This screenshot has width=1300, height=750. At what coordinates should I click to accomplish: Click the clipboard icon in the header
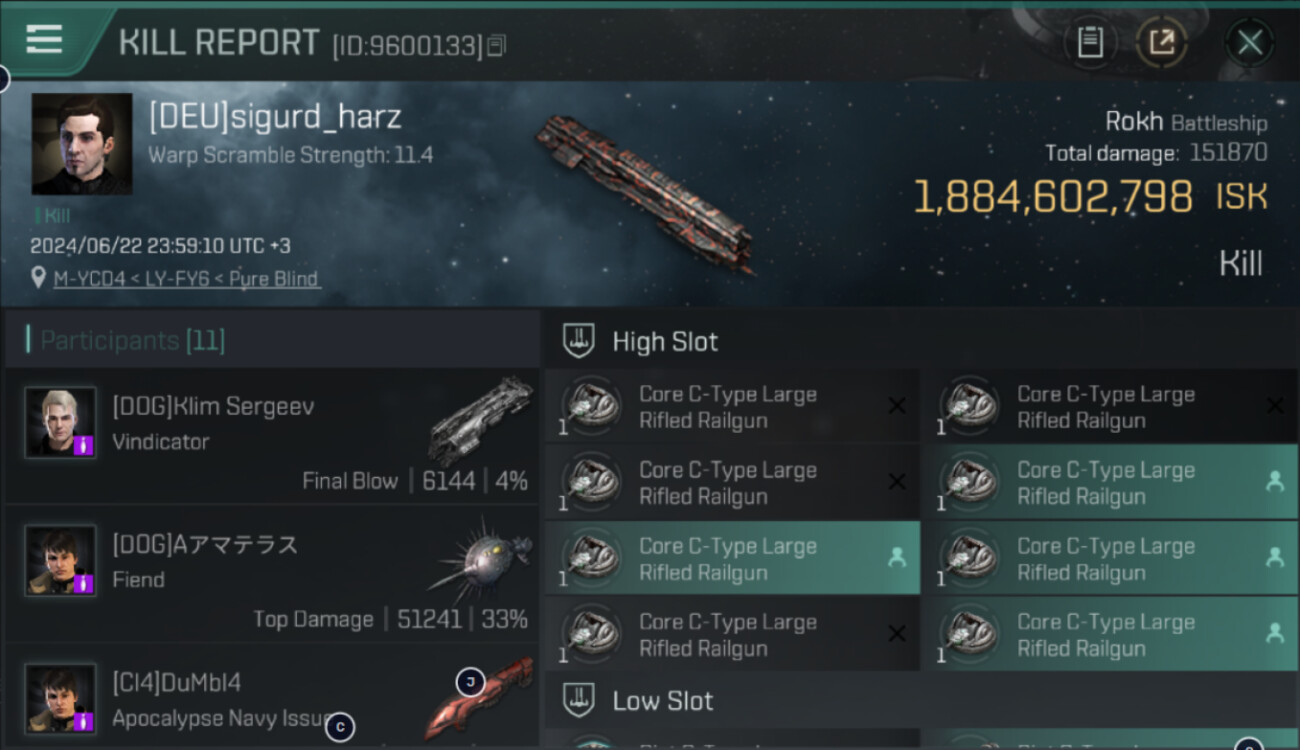point(1090,42)
